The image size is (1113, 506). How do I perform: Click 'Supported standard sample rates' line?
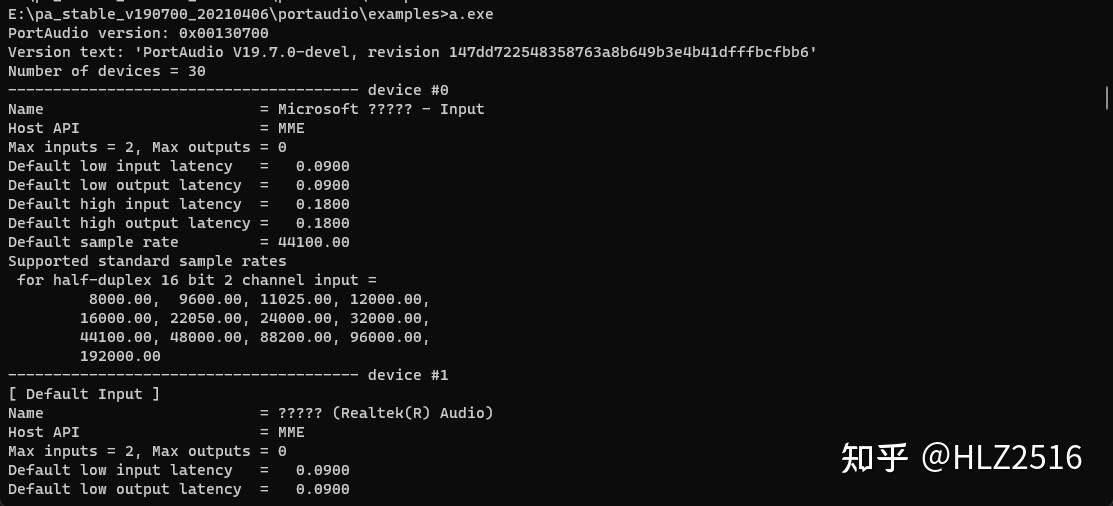[x=147, y=261]
